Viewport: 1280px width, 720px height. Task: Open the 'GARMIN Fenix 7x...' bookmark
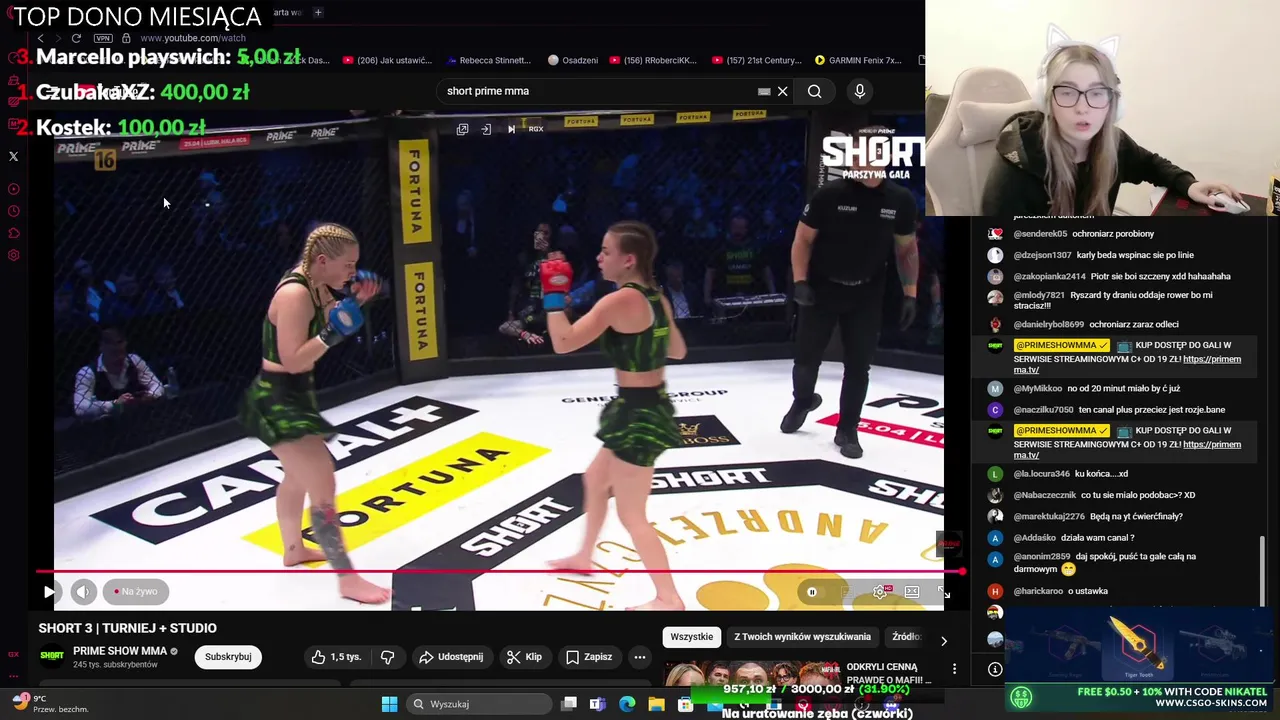858,60
